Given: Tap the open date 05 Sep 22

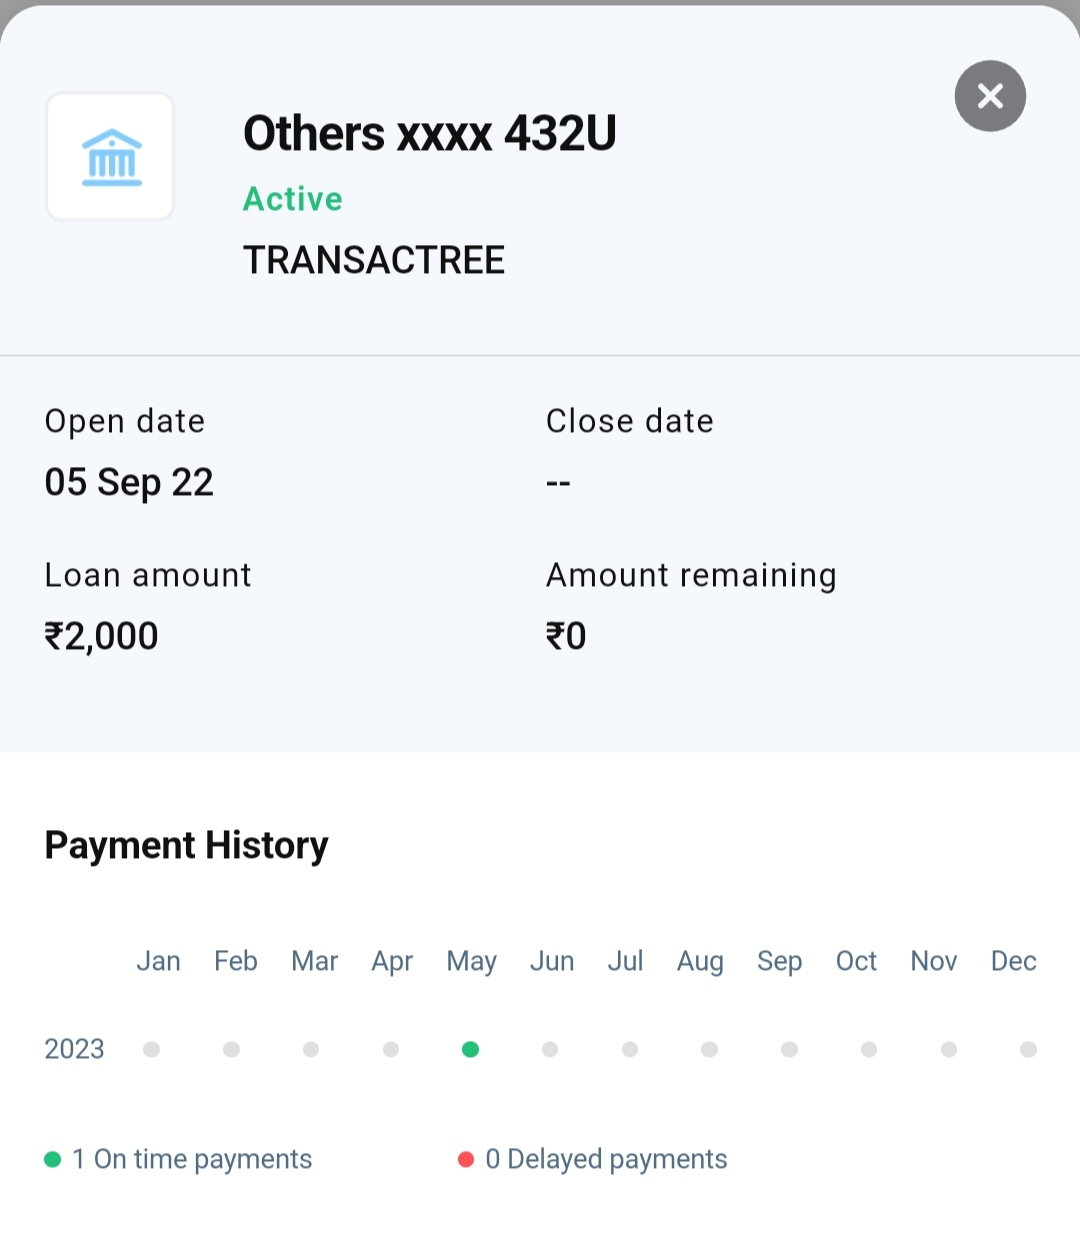Looking at the screenshot, I should (129, 482).
